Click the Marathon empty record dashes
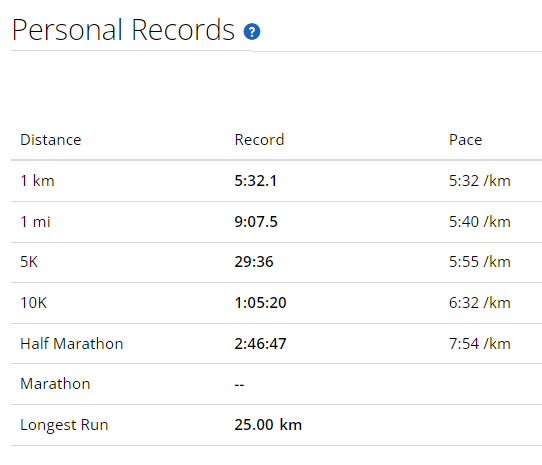Image resolution: width=542 pixels, height=465 pixels. [x=239, y=384]
